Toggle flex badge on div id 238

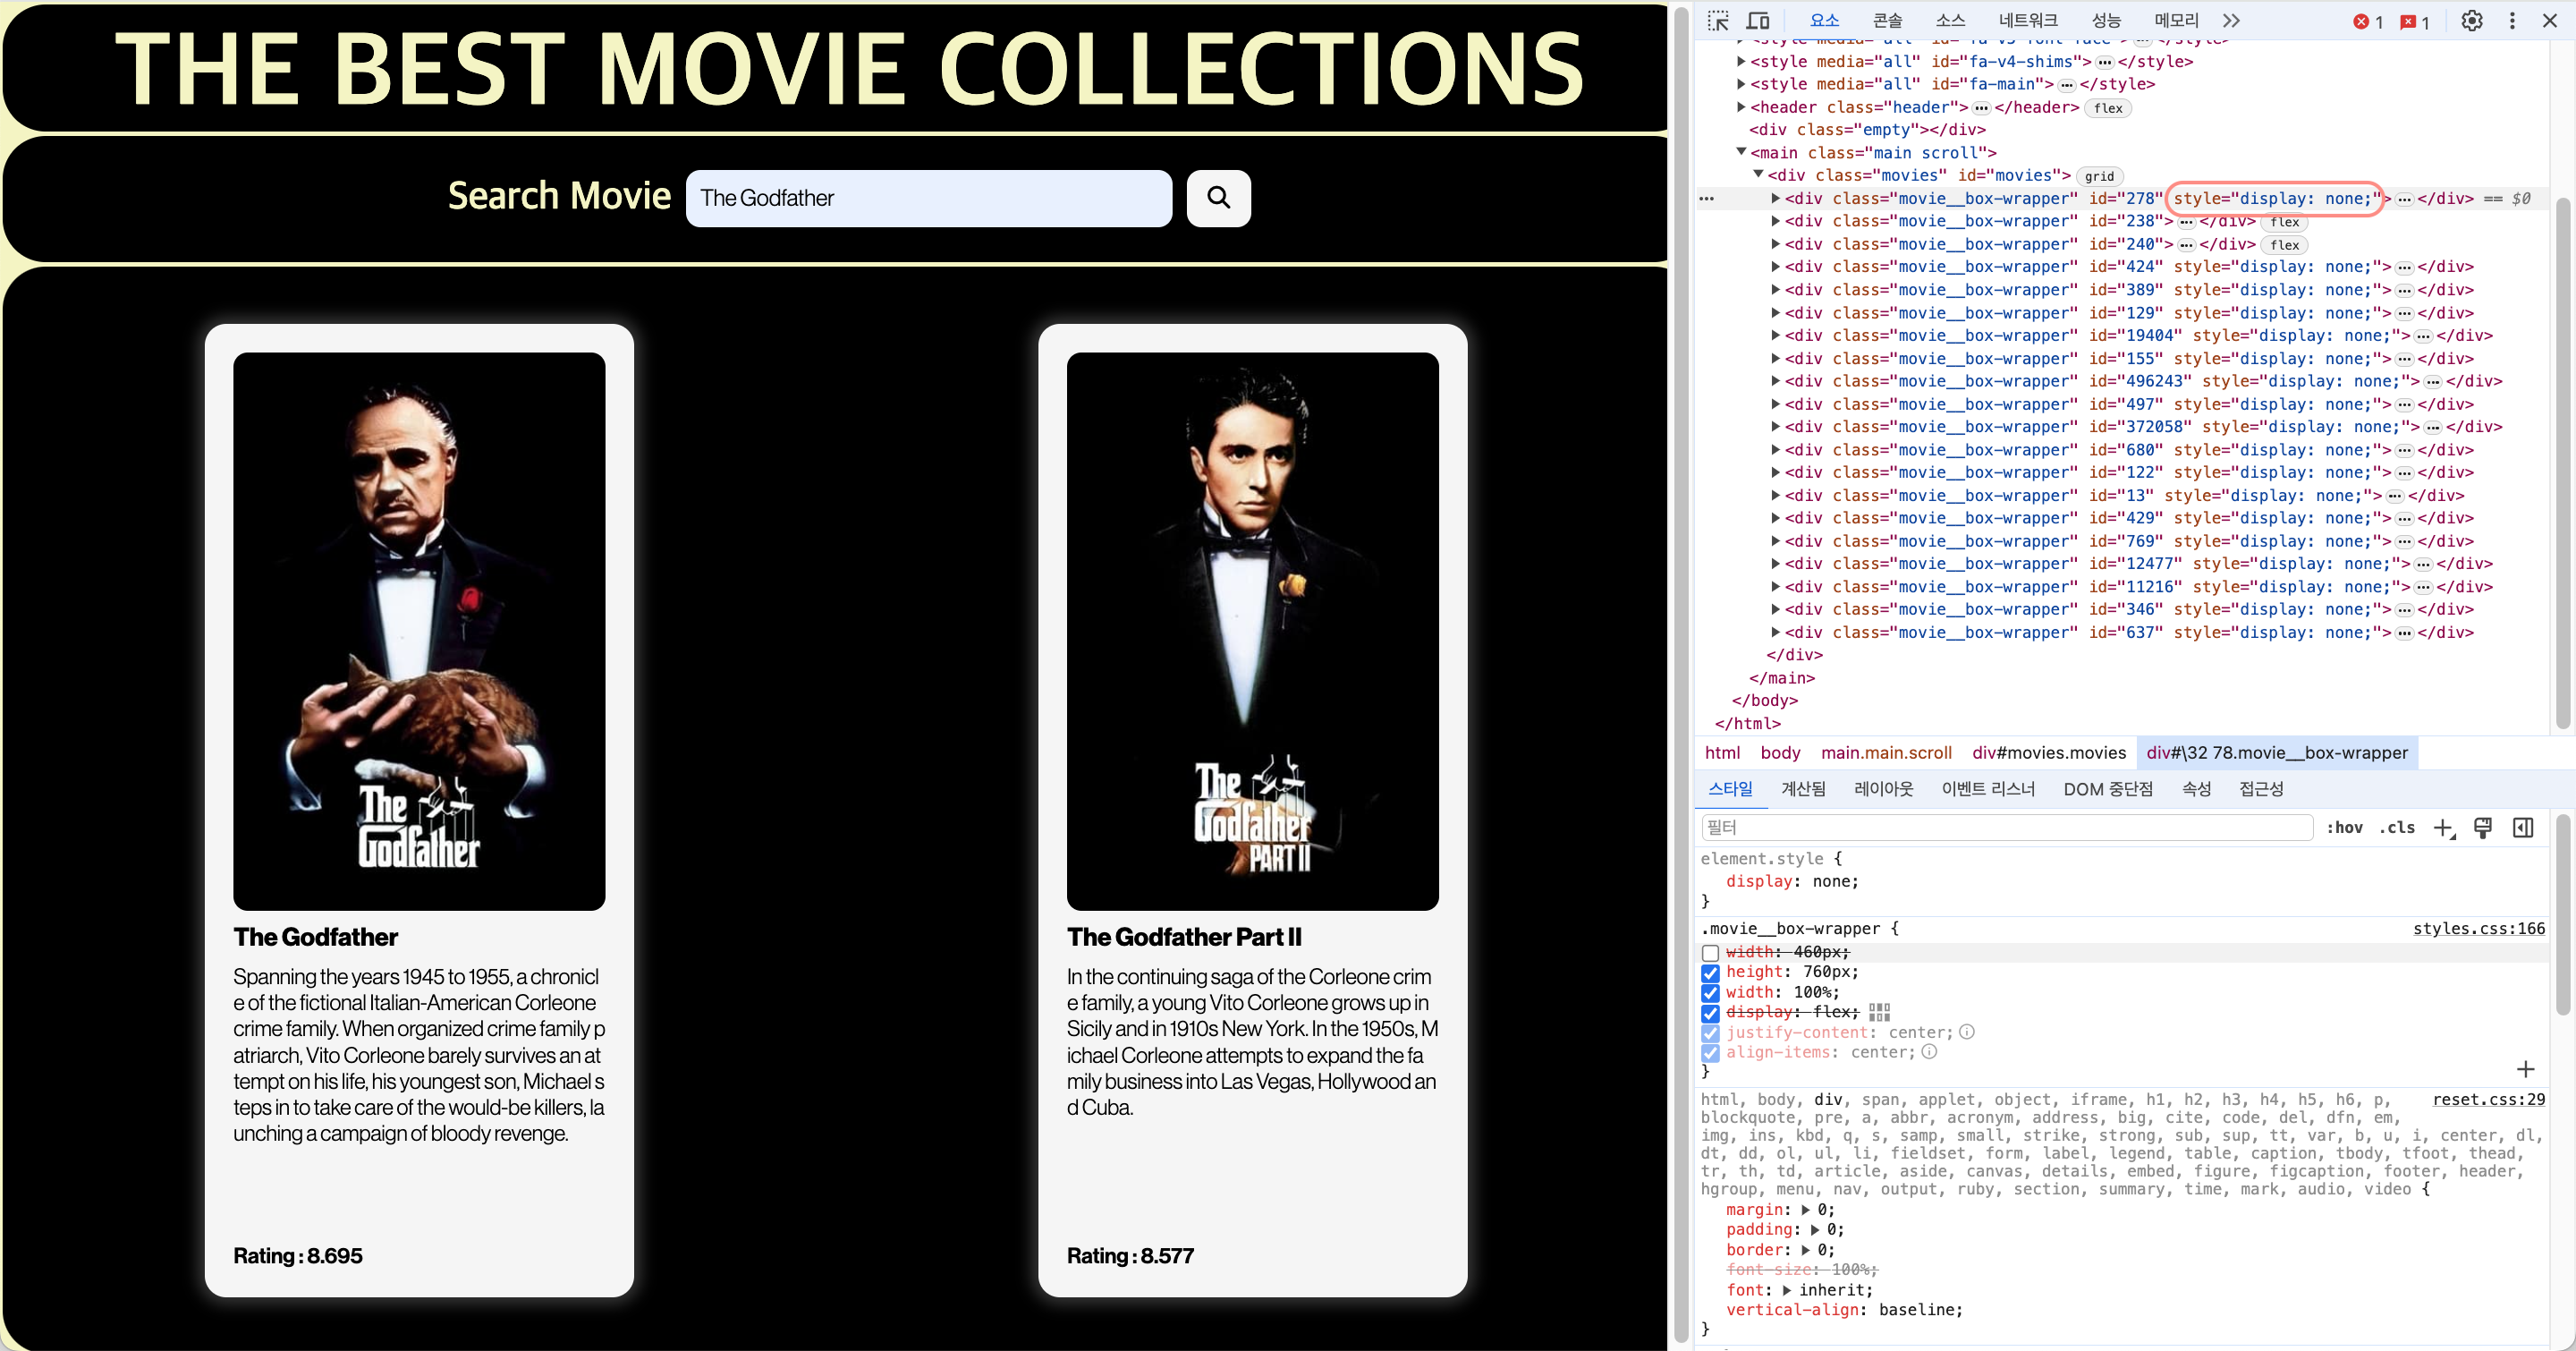click(x=2284, y=222)
